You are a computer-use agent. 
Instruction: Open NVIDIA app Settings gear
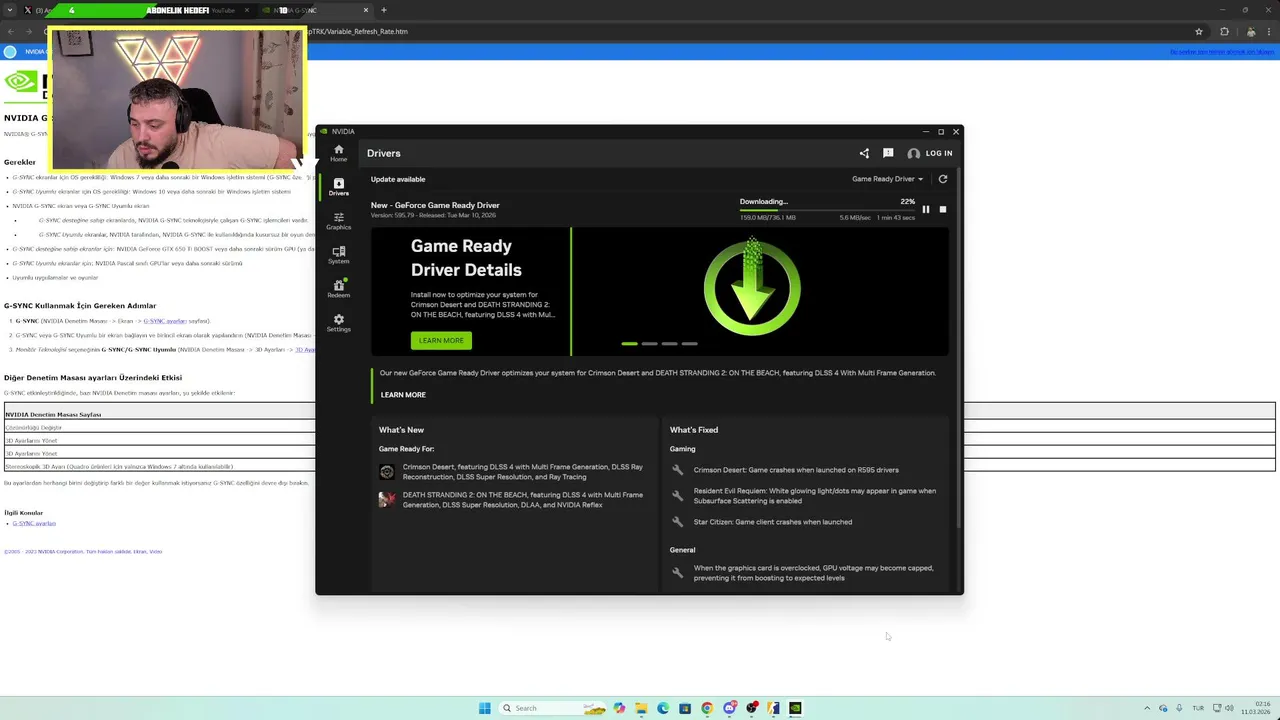click(338, 323)
